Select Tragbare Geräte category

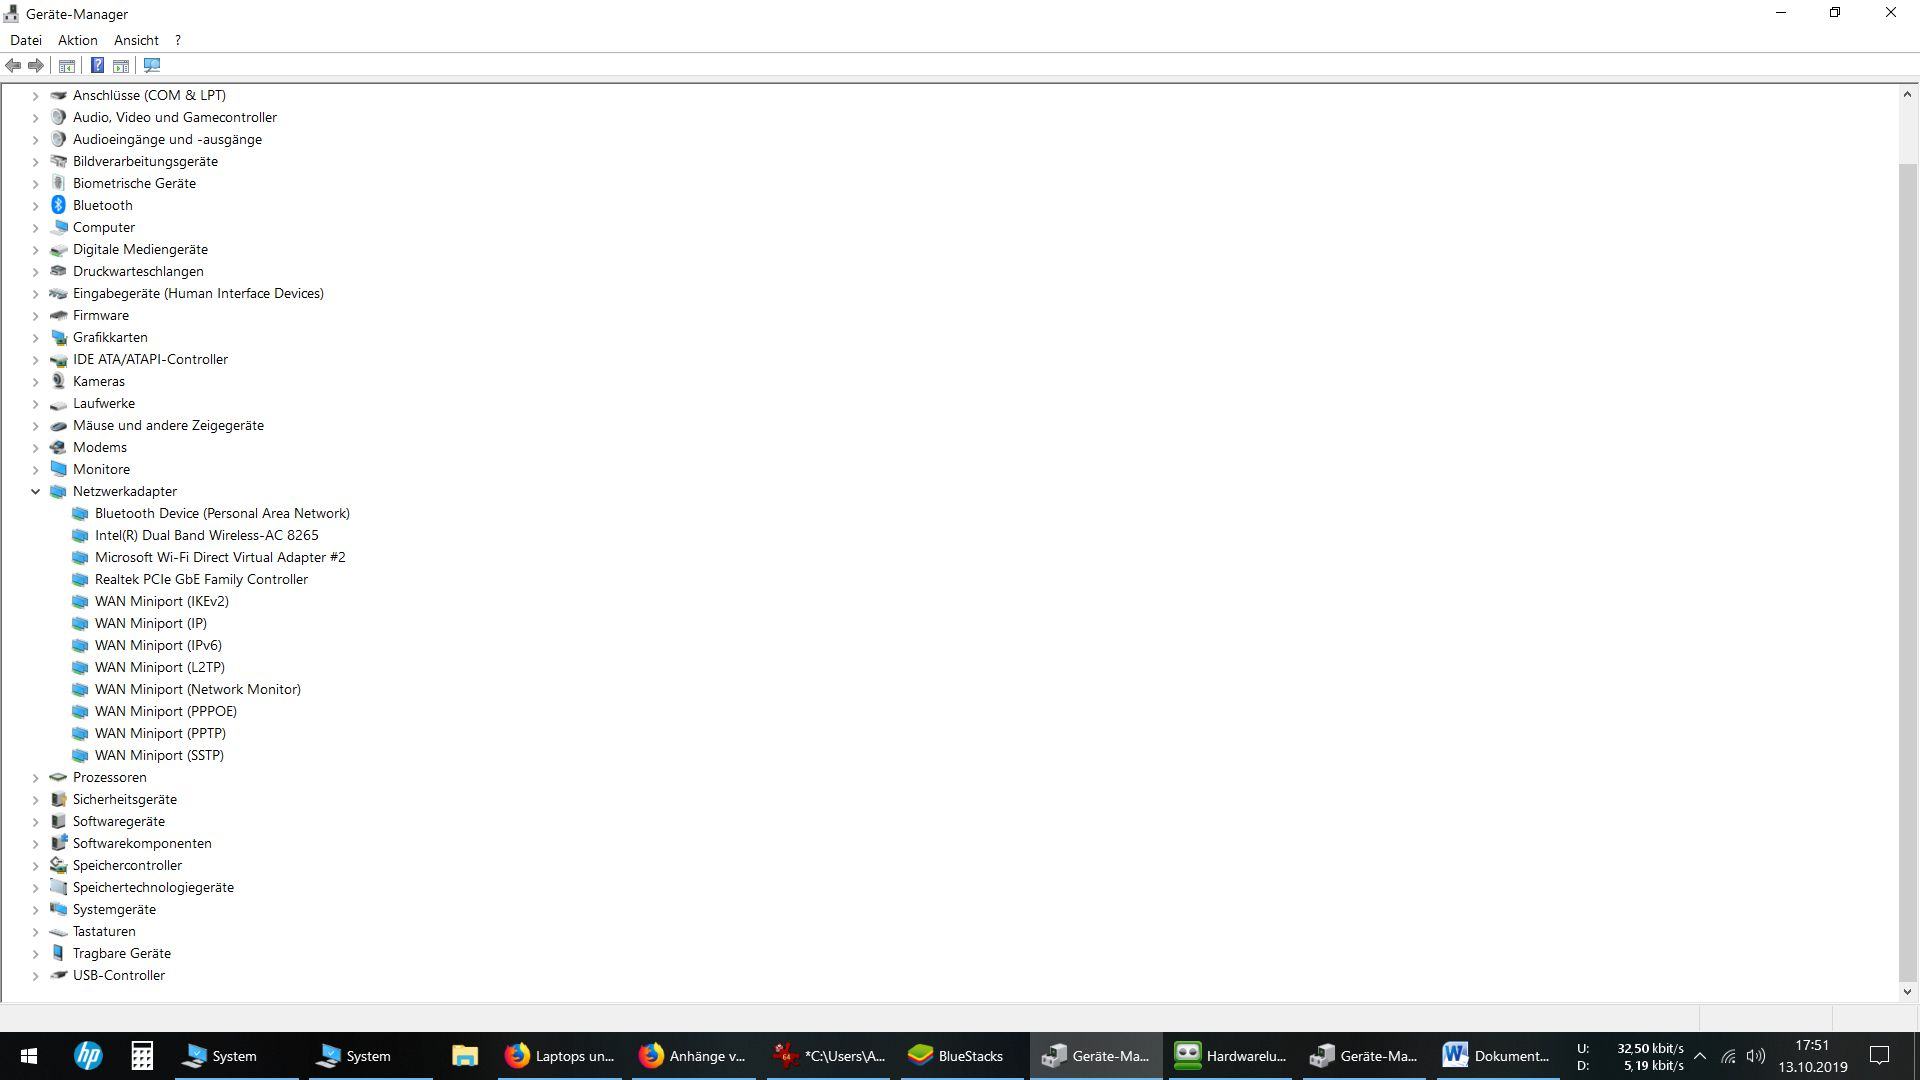(122, 953)
